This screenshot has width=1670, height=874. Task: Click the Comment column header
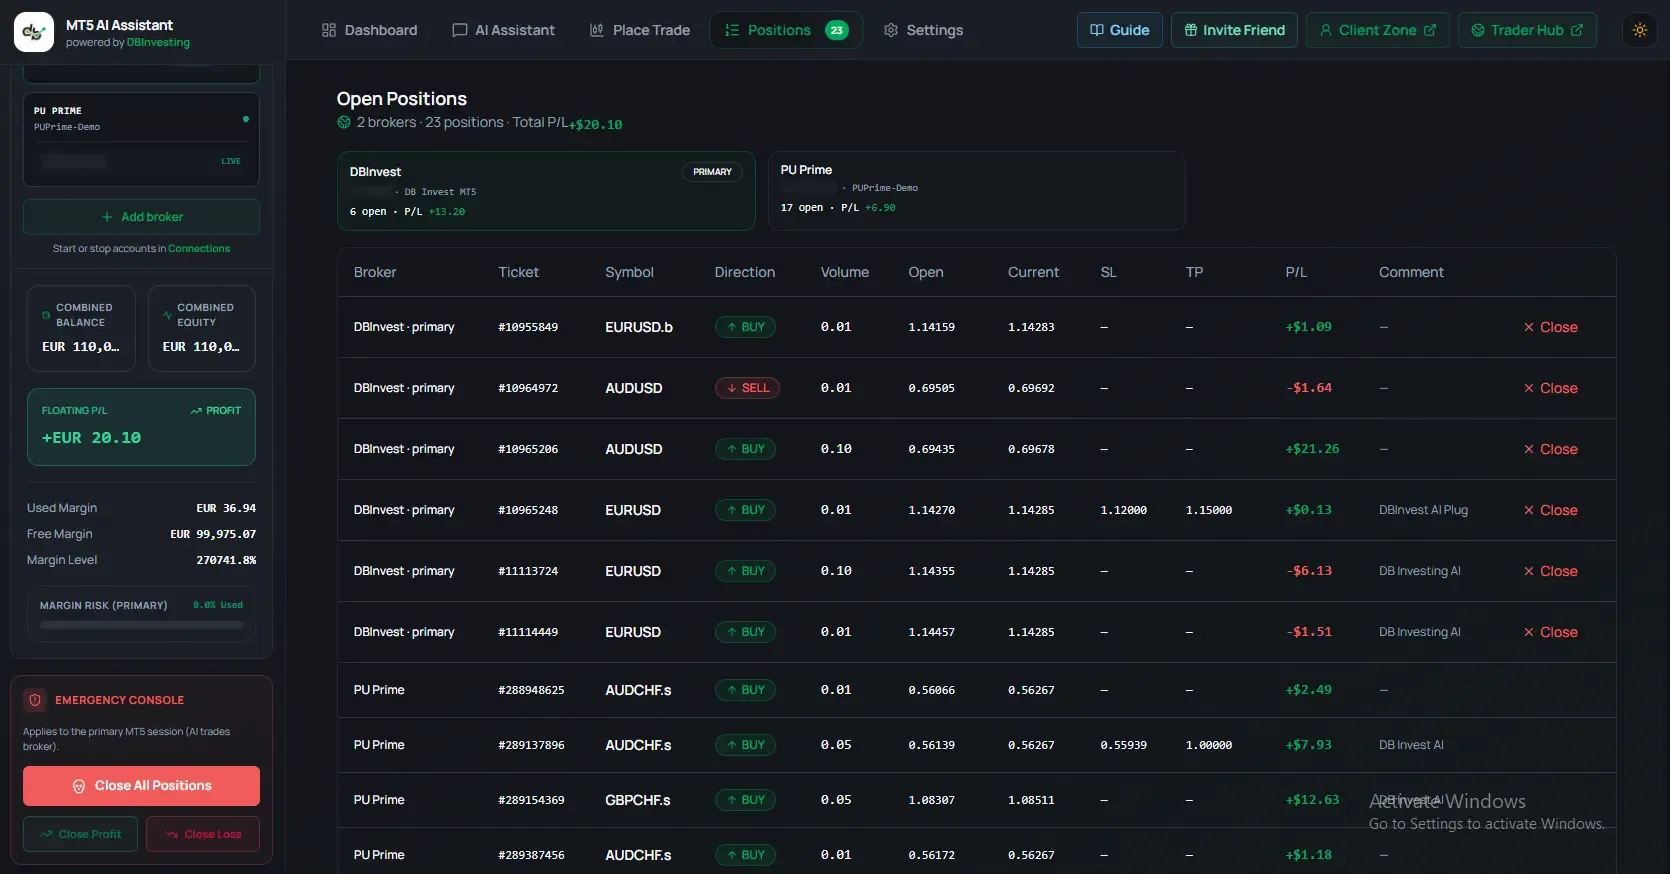tap(1411, 272)
